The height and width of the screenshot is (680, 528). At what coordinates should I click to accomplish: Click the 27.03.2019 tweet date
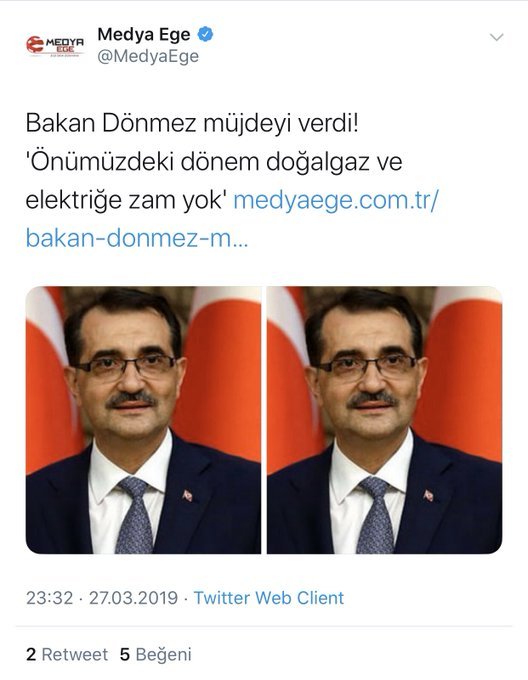[134, 598]
